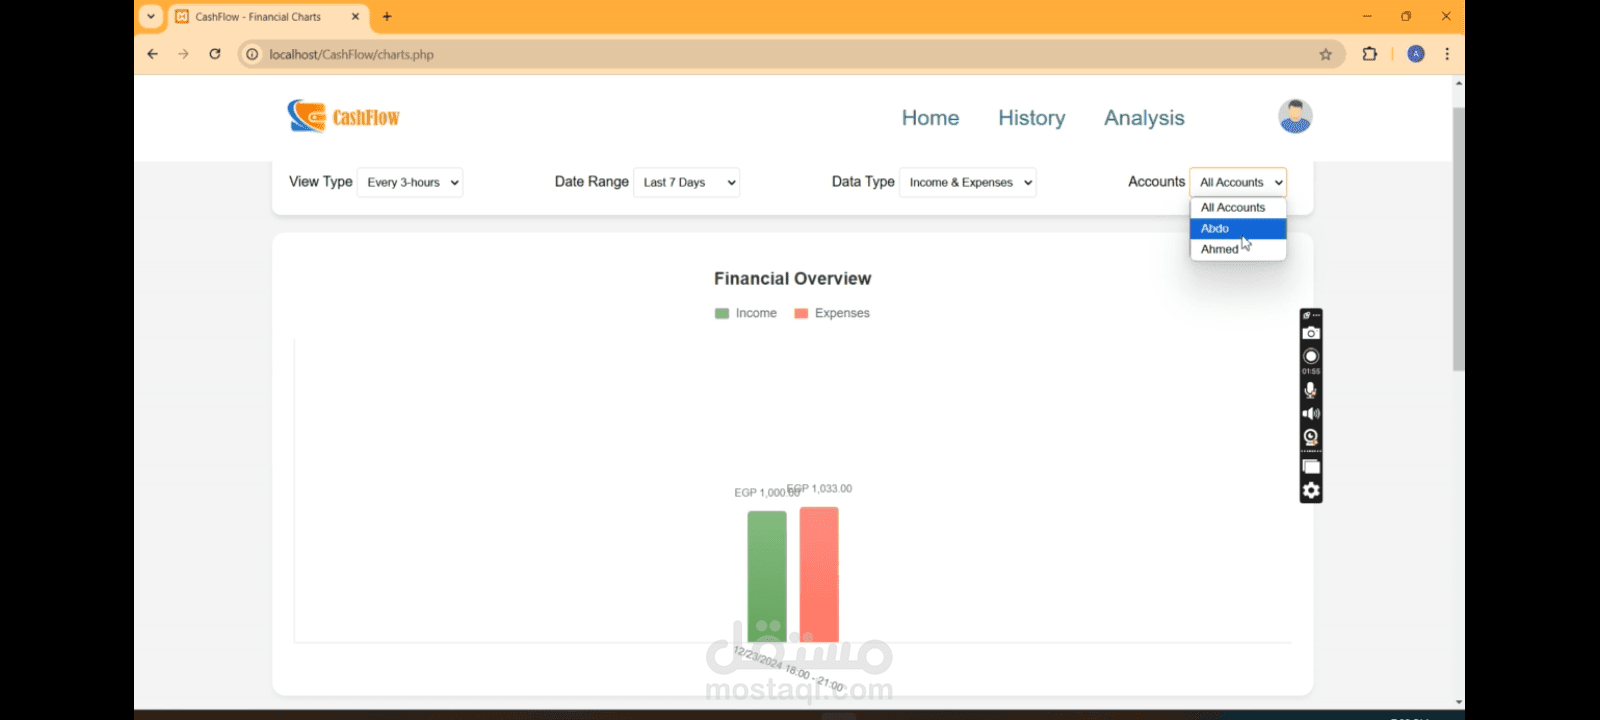Open the Date Range dropdown

pyautogui.click(x=687, y=182)
